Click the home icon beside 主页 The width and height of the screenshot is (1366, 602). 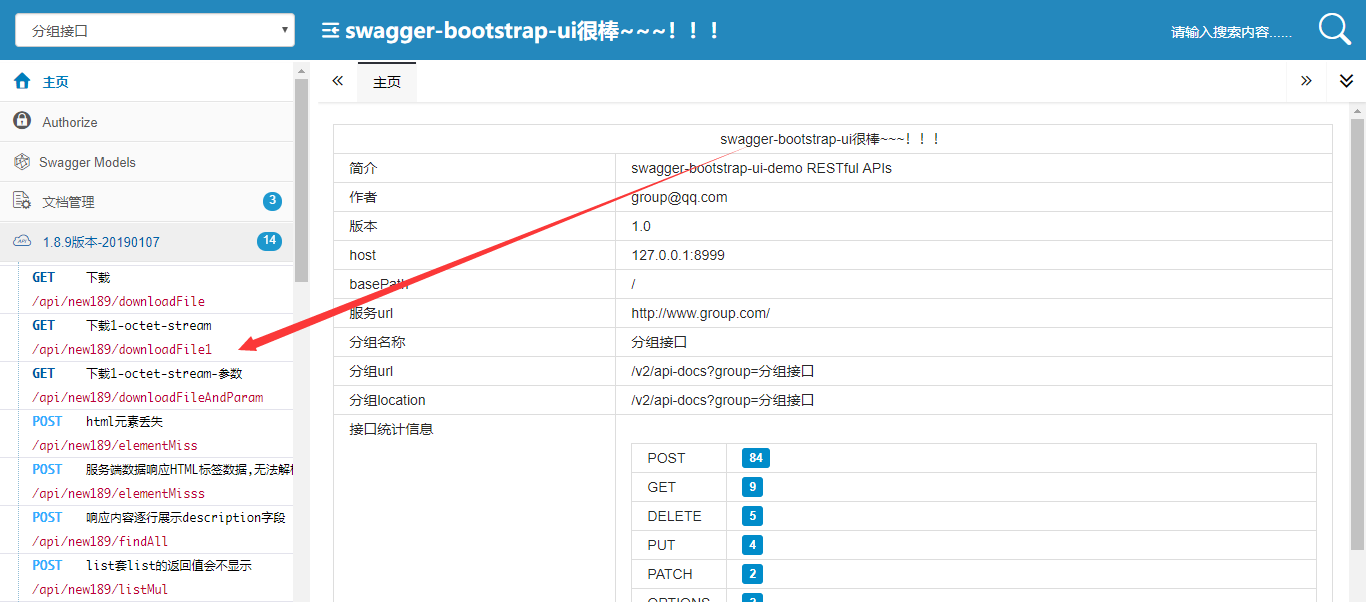click(x=22, y=81)
